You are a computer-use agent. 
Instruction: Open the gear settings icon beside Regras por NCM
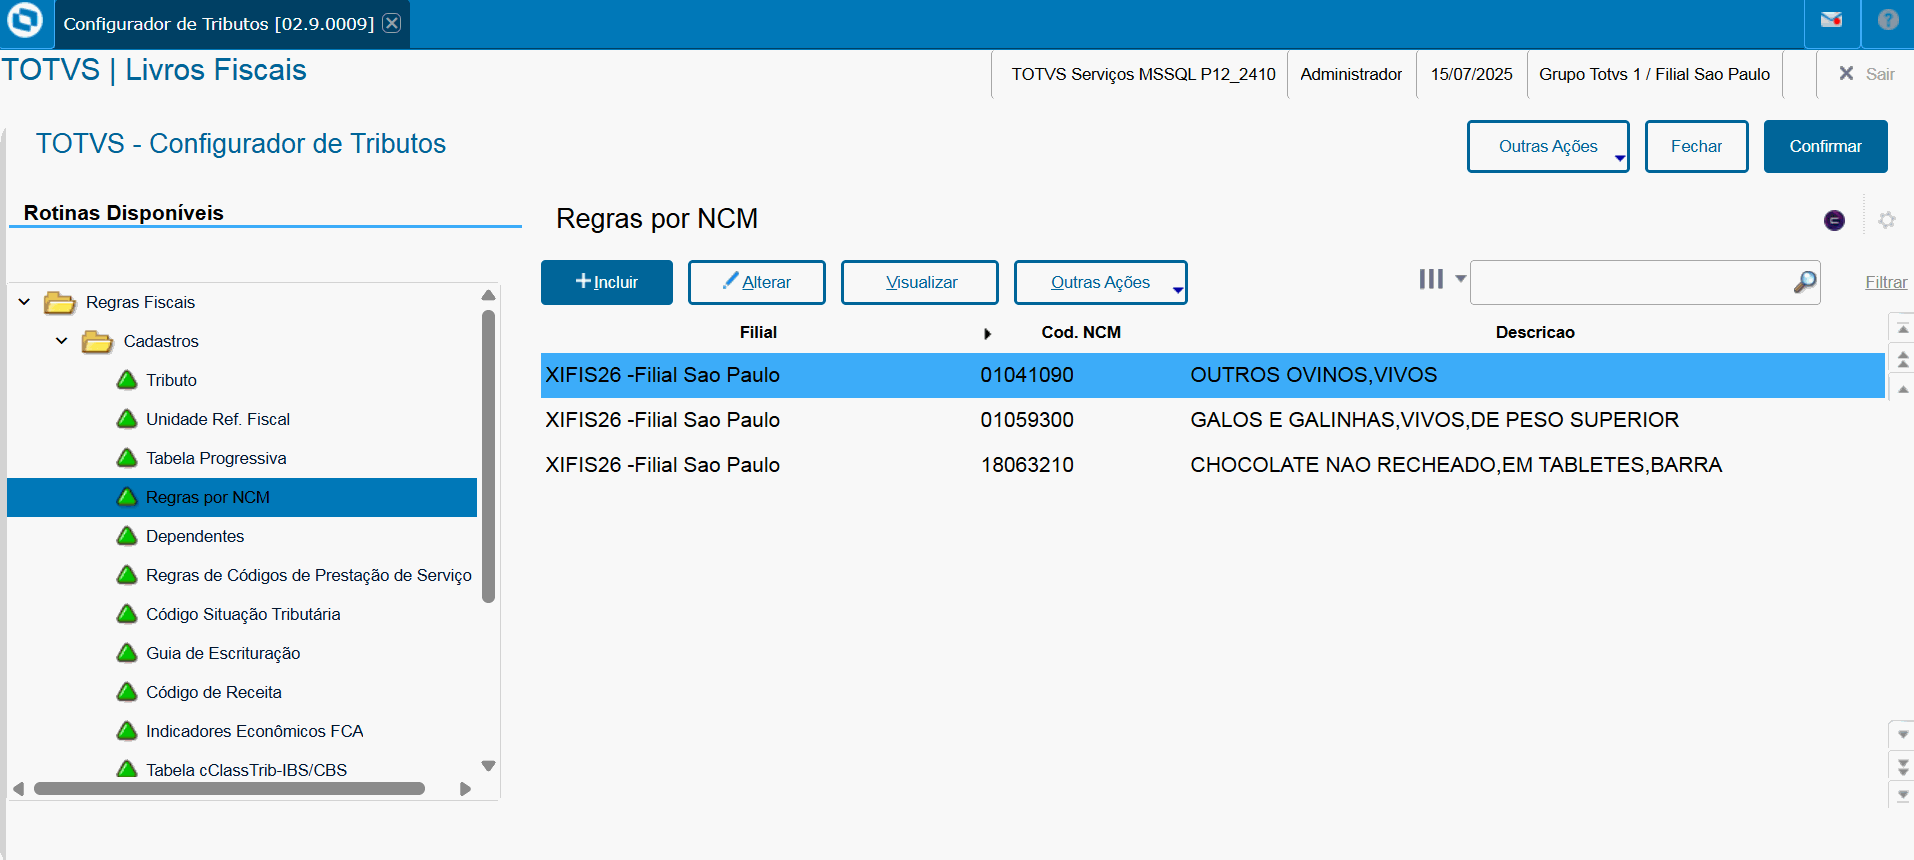click(x=1887, y=220)
